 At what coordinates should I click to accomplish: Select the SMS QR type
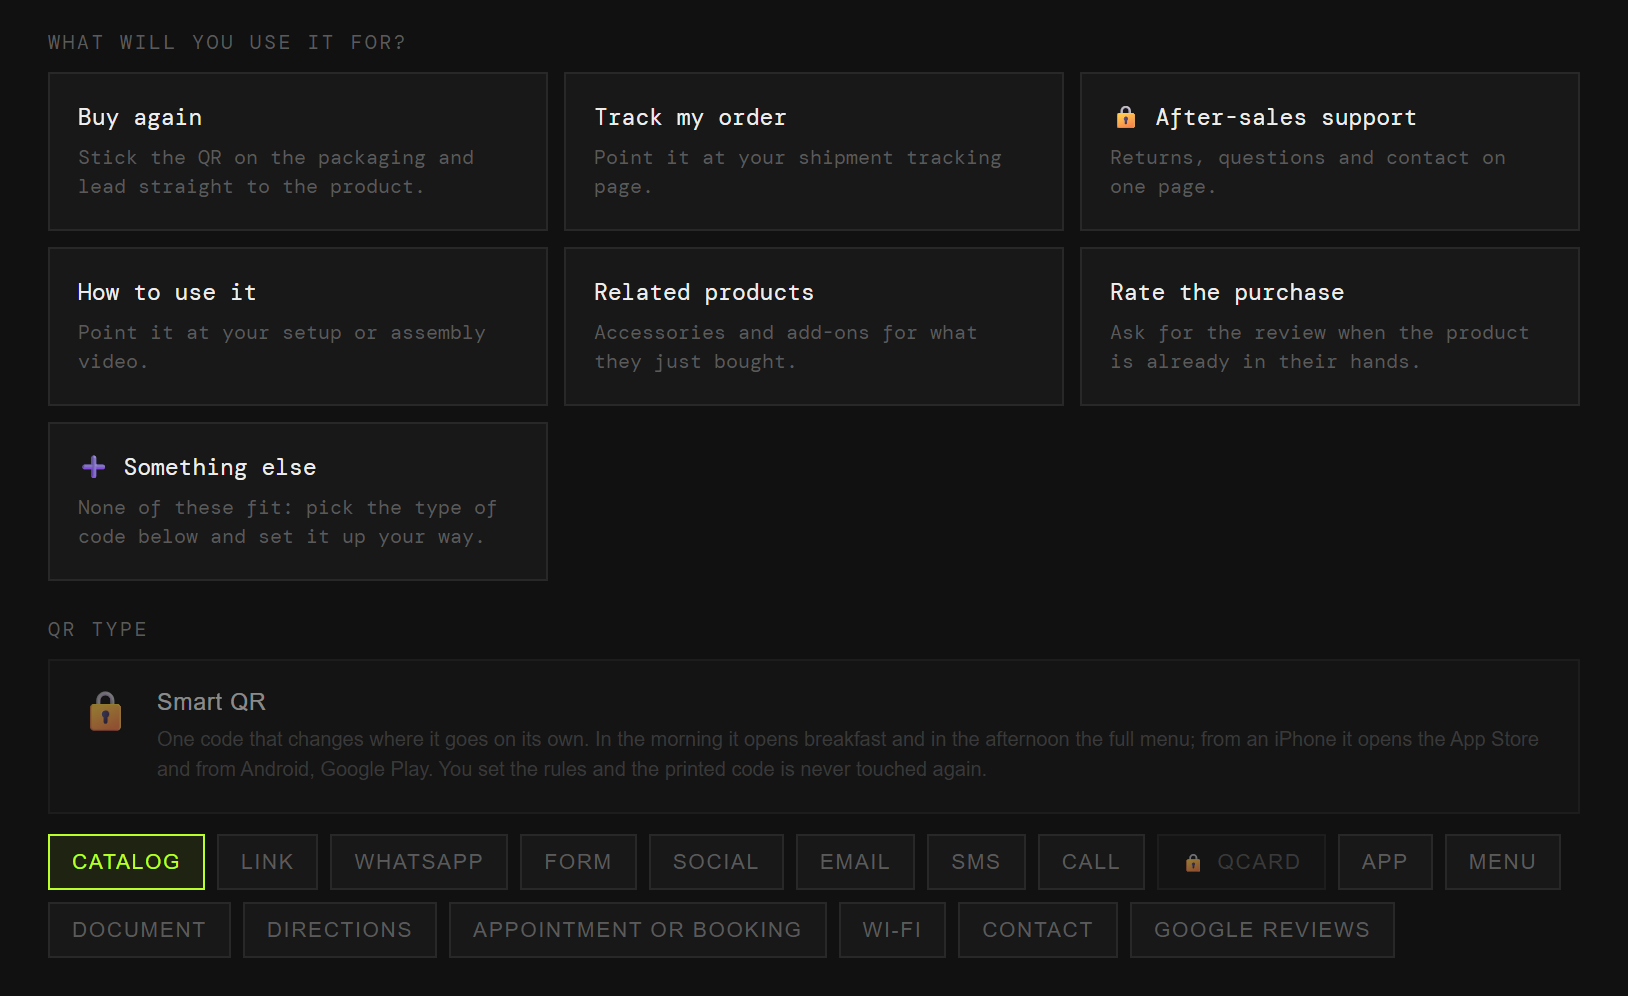pyautogui.click(x=976, y=862)
